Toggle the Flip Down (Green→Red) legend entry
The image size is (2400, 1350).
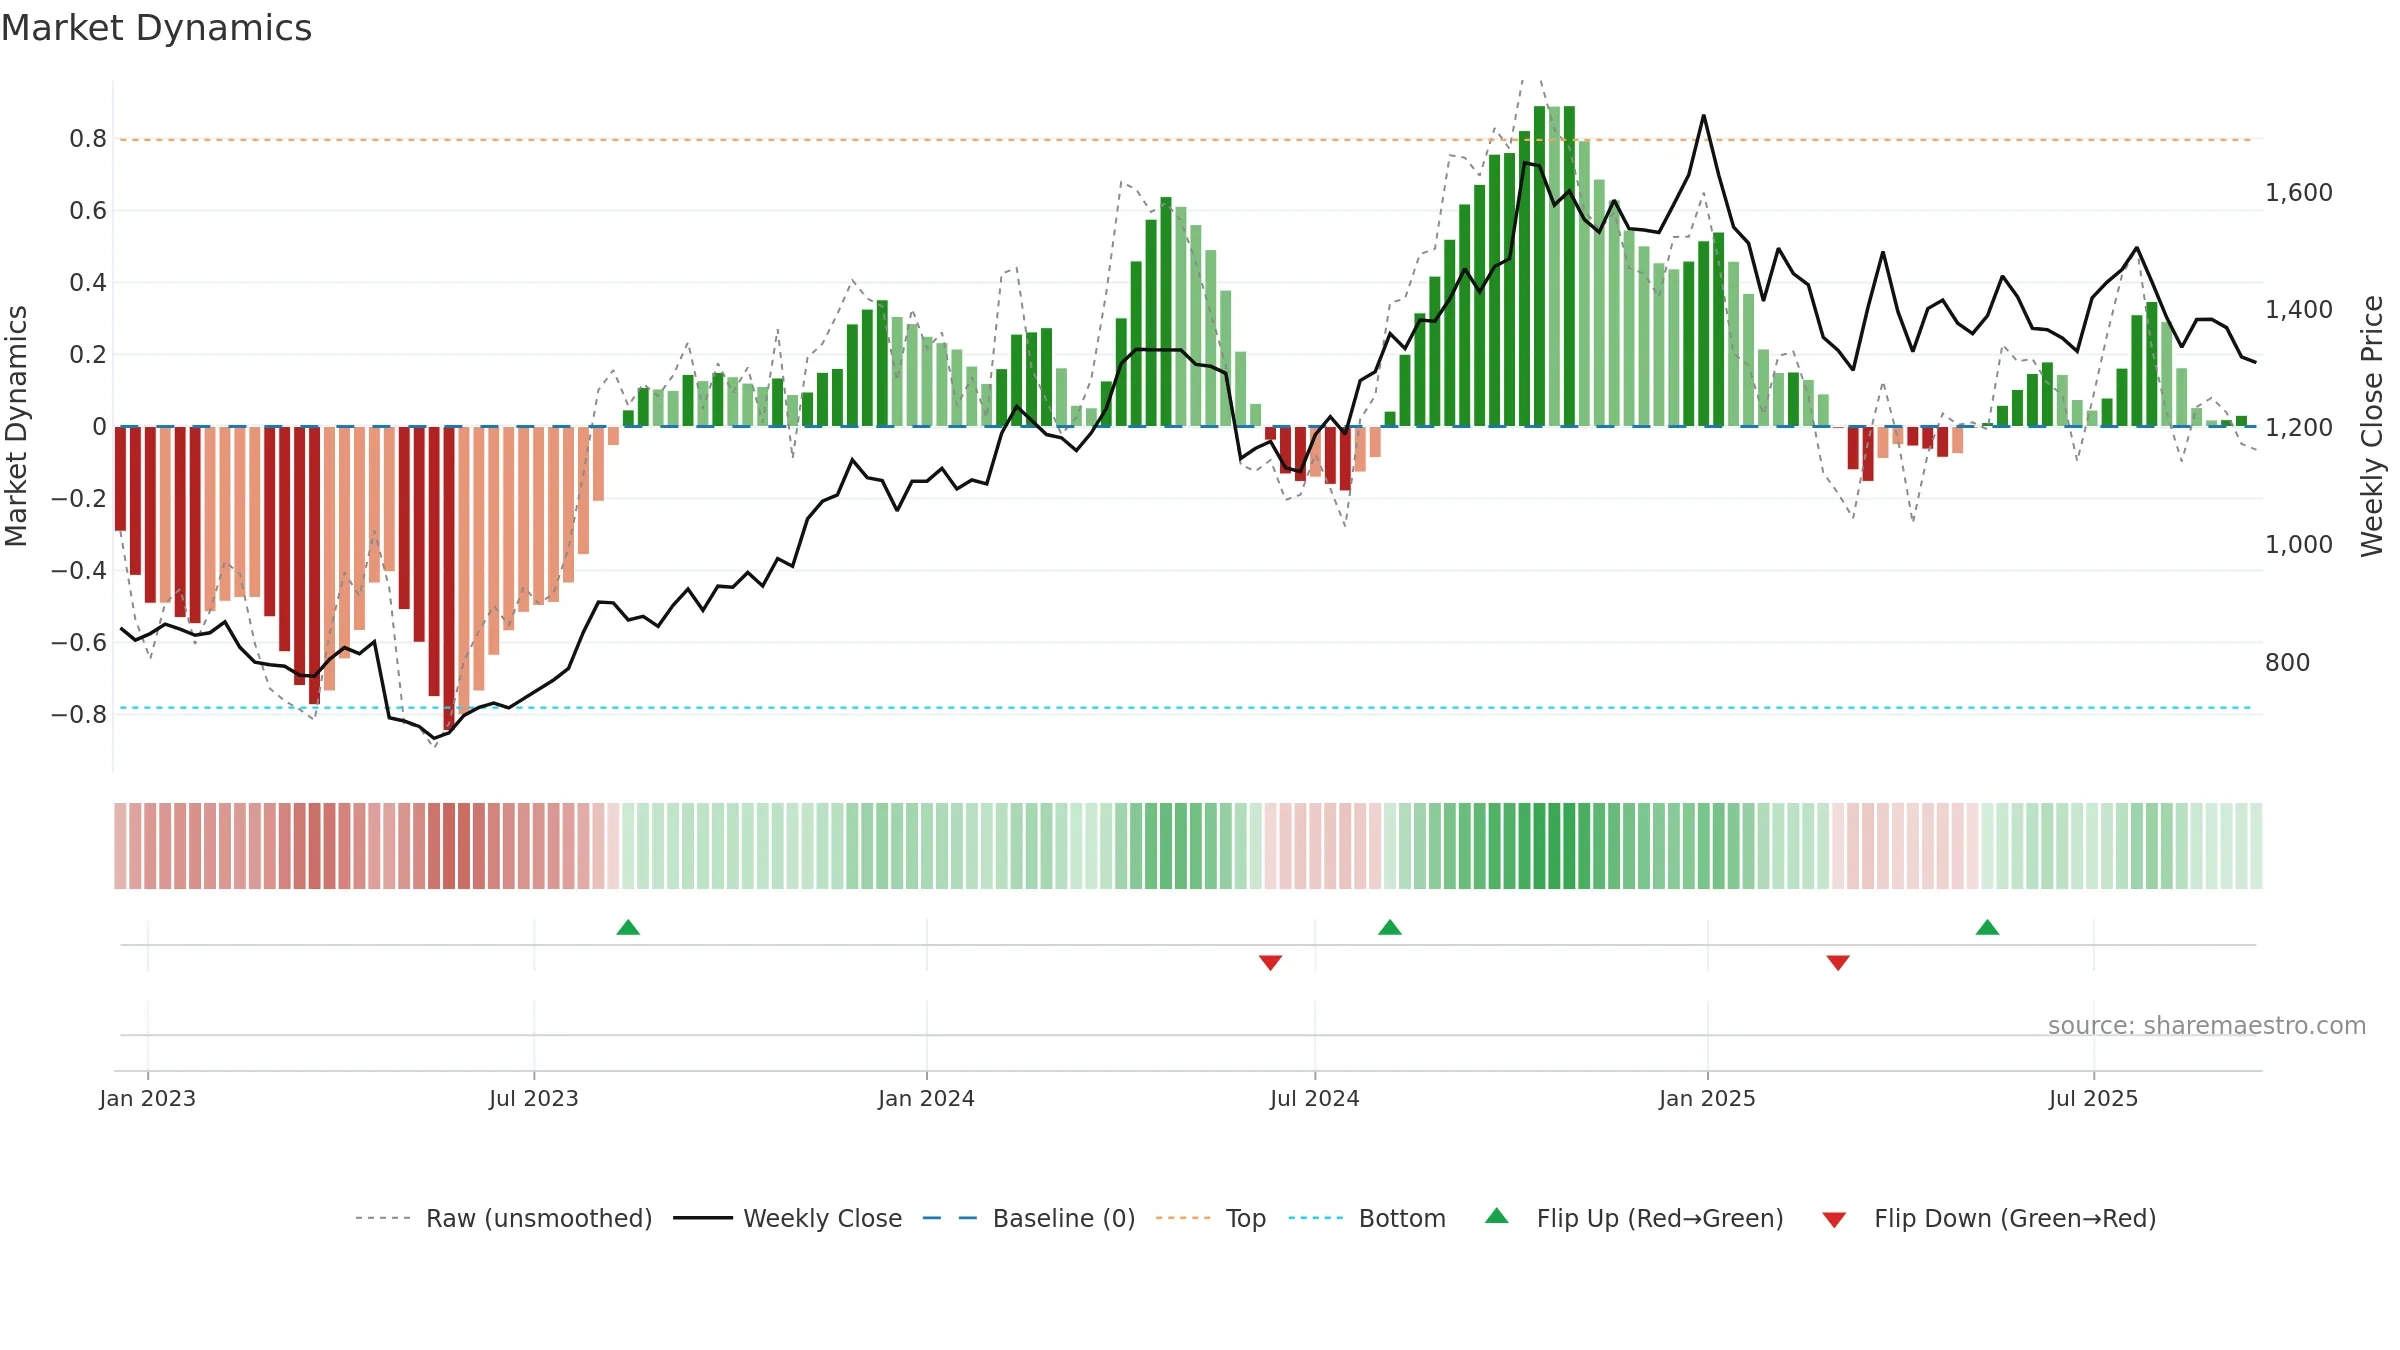click(1989, 1218)
